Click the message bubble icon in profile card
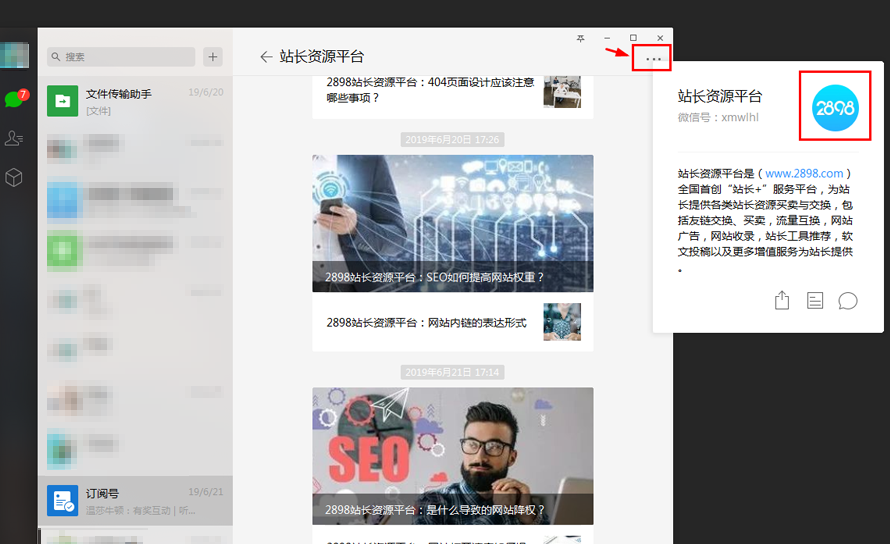890x544 pixels. [848, 301]
